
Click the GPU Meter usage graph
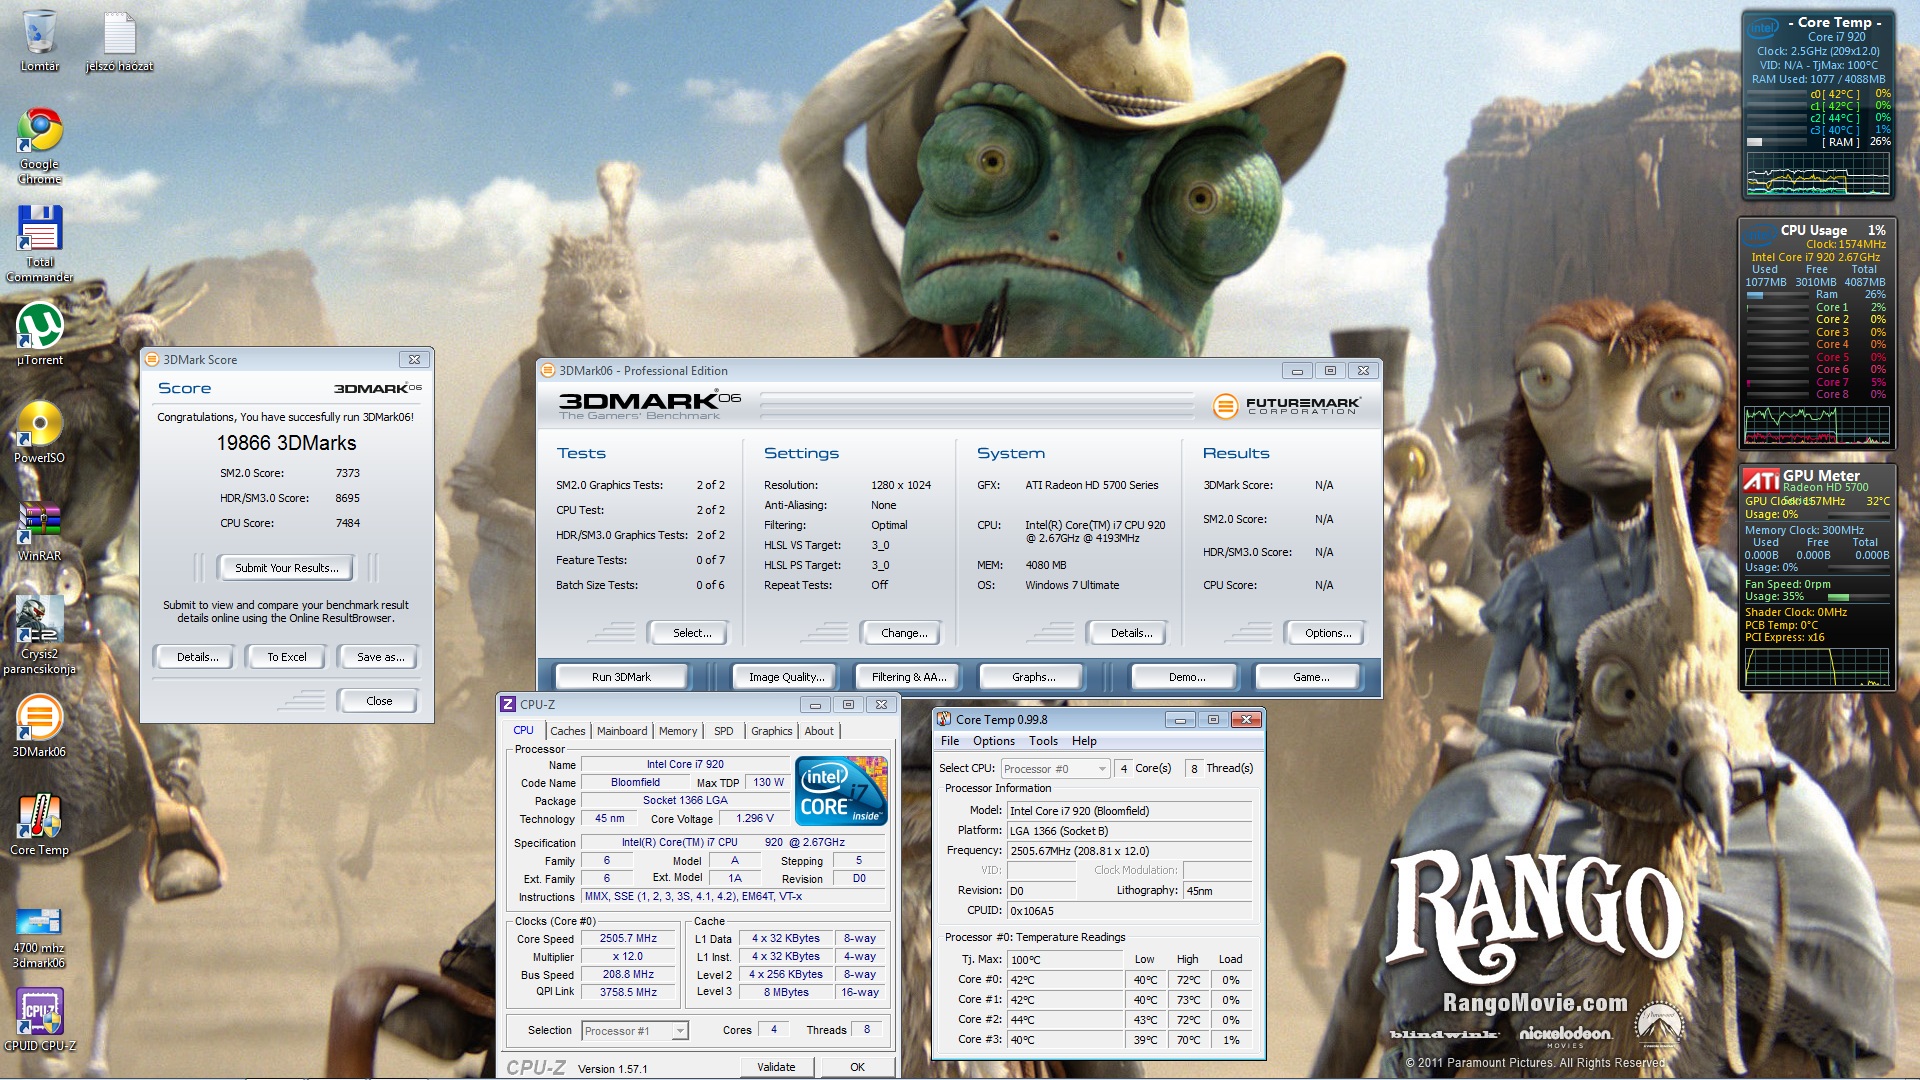pos(1817,667)
